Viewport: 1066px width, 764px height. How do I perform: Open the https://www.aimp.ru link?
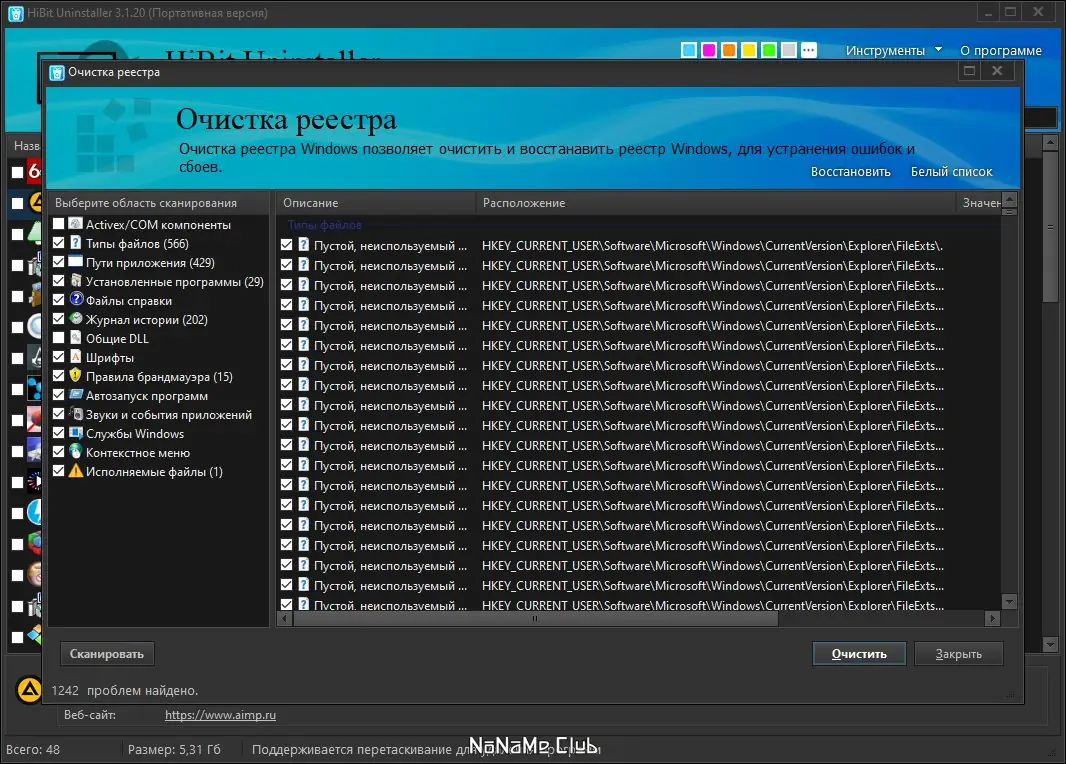tap(220, 715)
